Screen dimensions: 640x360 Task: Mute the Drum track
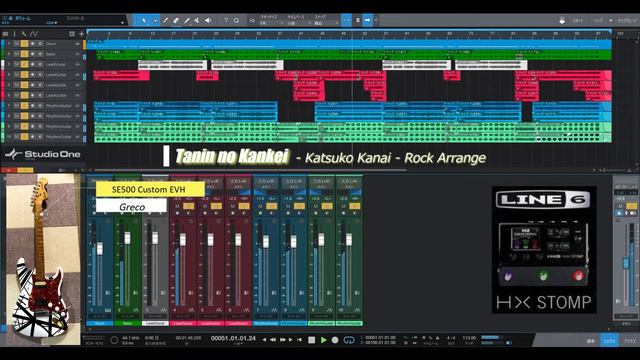coord(17,43)
